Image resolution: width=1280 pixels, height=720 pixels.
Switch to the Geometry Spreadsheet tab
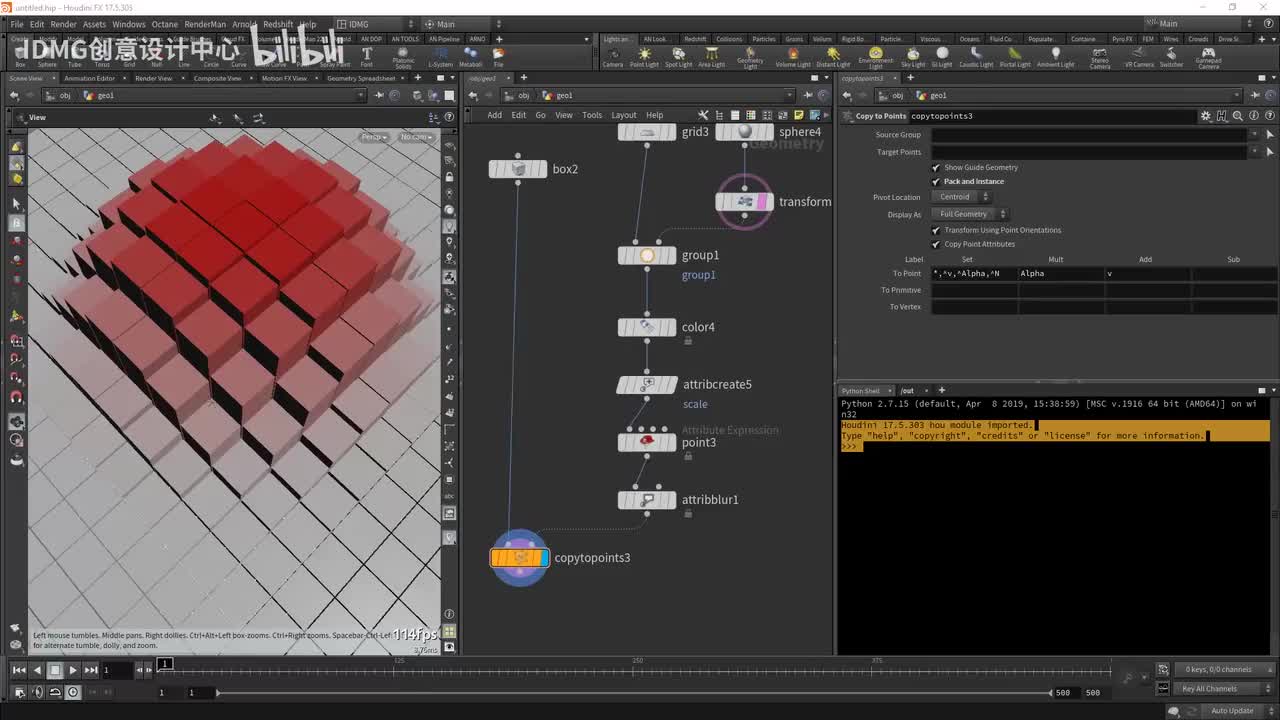pos(361,78)
